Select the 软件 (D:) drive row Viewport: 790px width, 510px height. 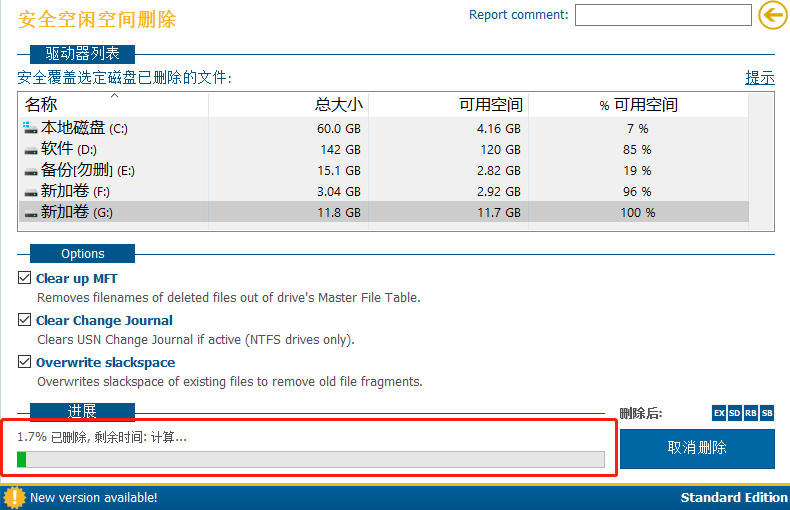(x=384, y=150)
